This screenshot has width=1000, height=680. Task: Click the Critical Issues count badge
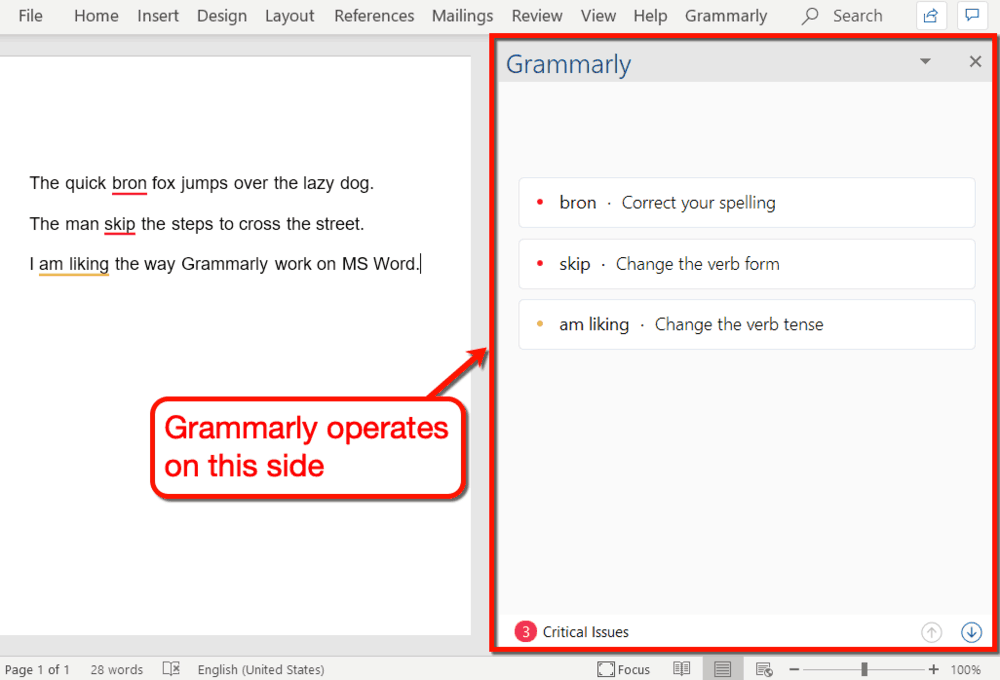[x=526, y=632]
